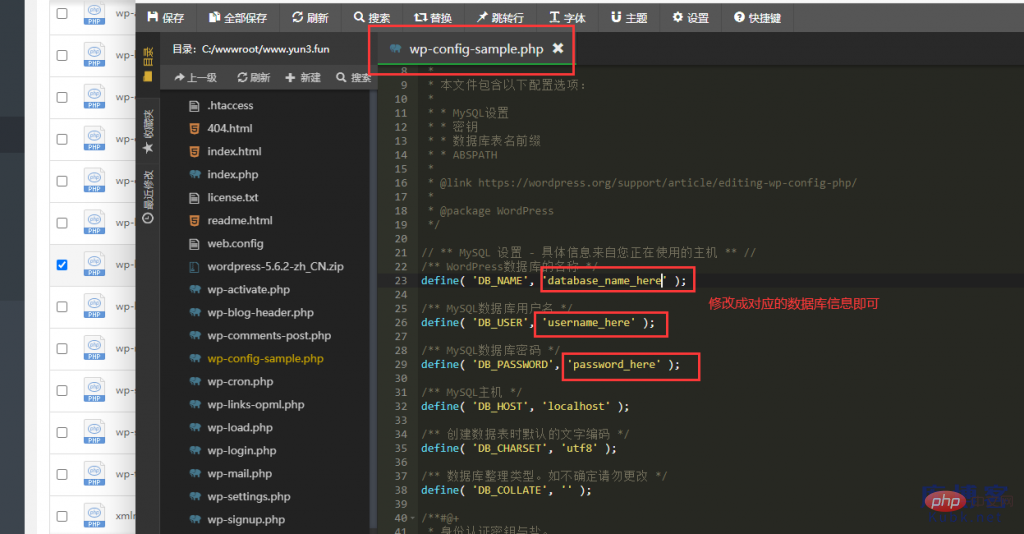Click 'utf8' on the DB_CHARSET line
This screenshot has width=1024, height=534.
[579, 448]
